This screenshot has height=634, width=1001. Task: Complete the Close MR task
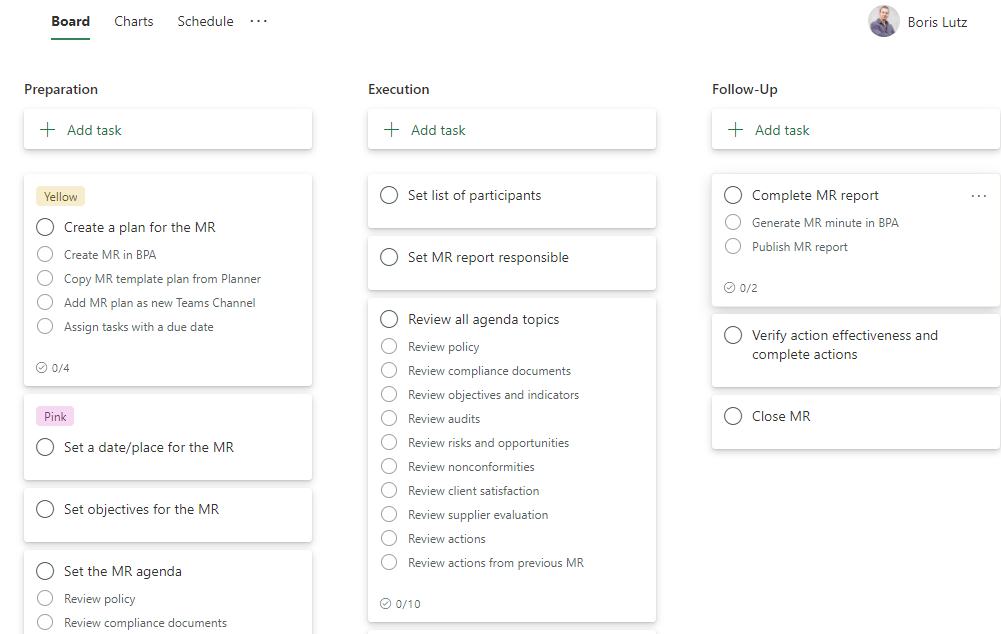click(733, 416)
